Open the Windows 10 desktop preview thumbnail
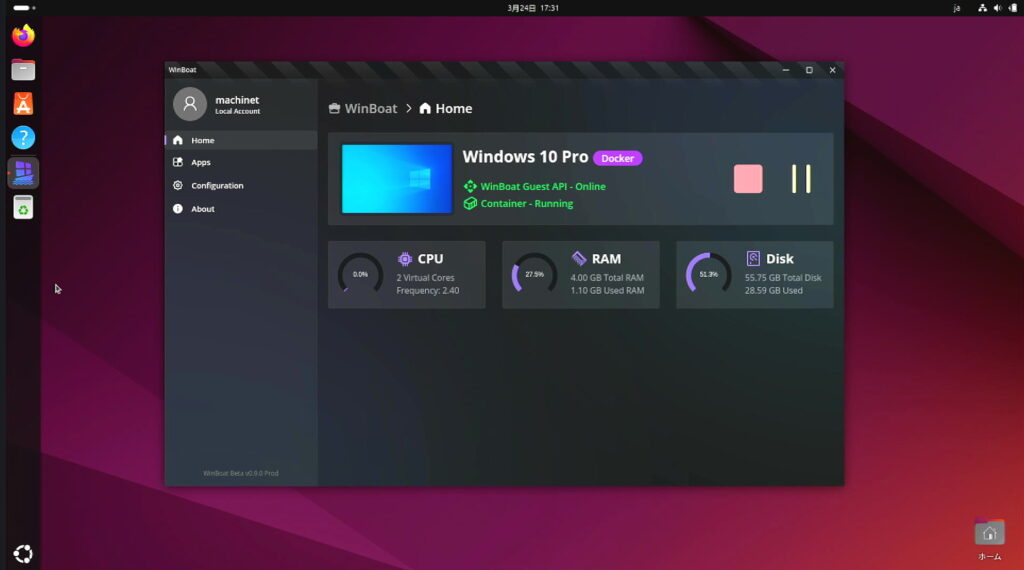The image size is (1024, 570). [x=397, y=179]
